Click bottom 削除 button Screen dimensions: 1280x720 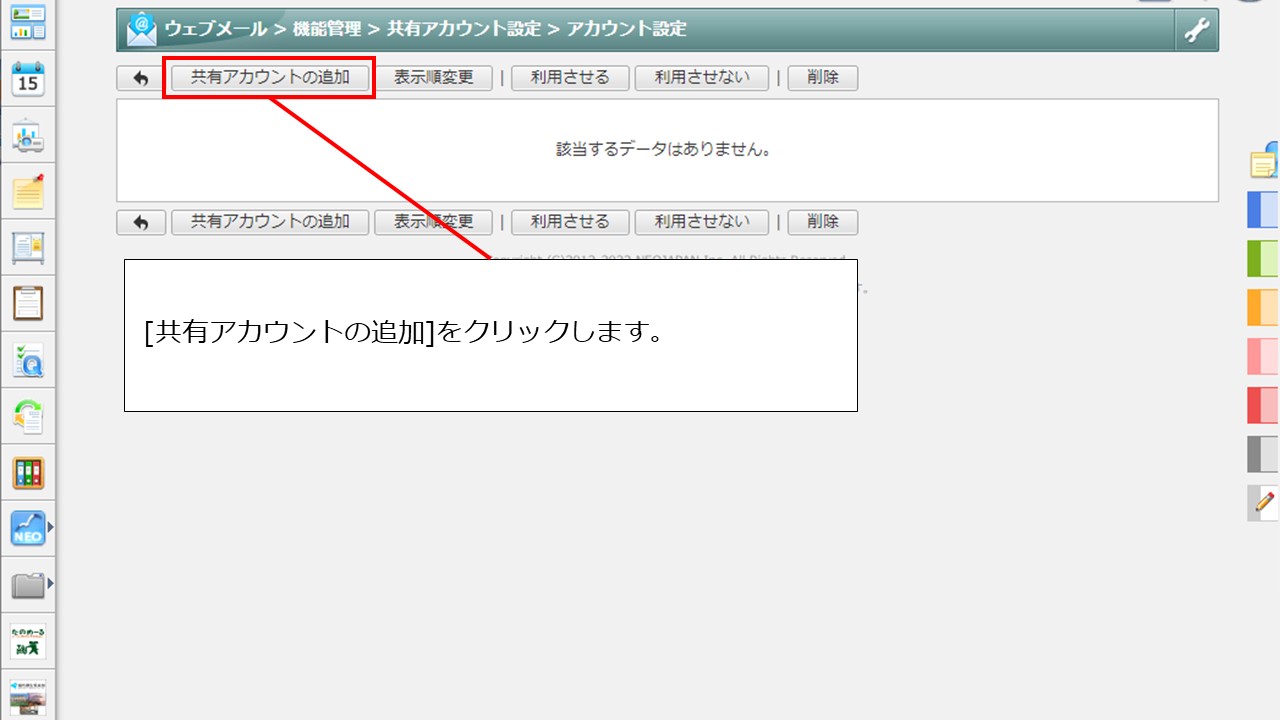pyautogui.click(x=823, y=222)
